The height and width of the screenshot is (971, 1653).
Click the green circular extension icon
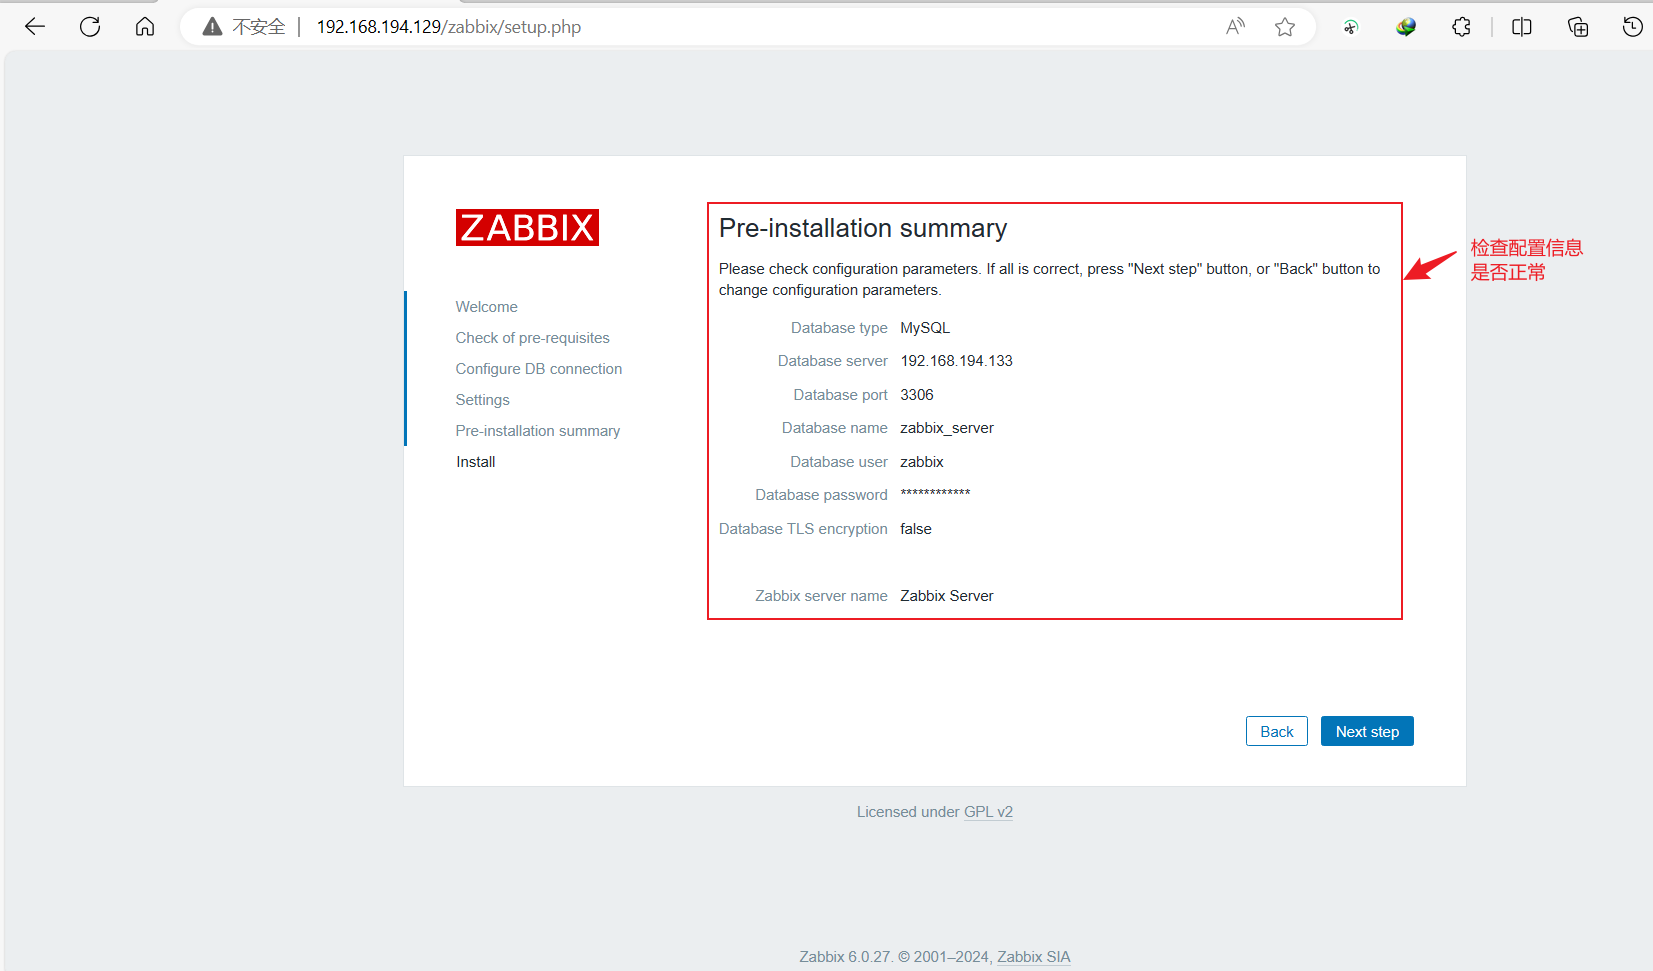point(1351,27)
